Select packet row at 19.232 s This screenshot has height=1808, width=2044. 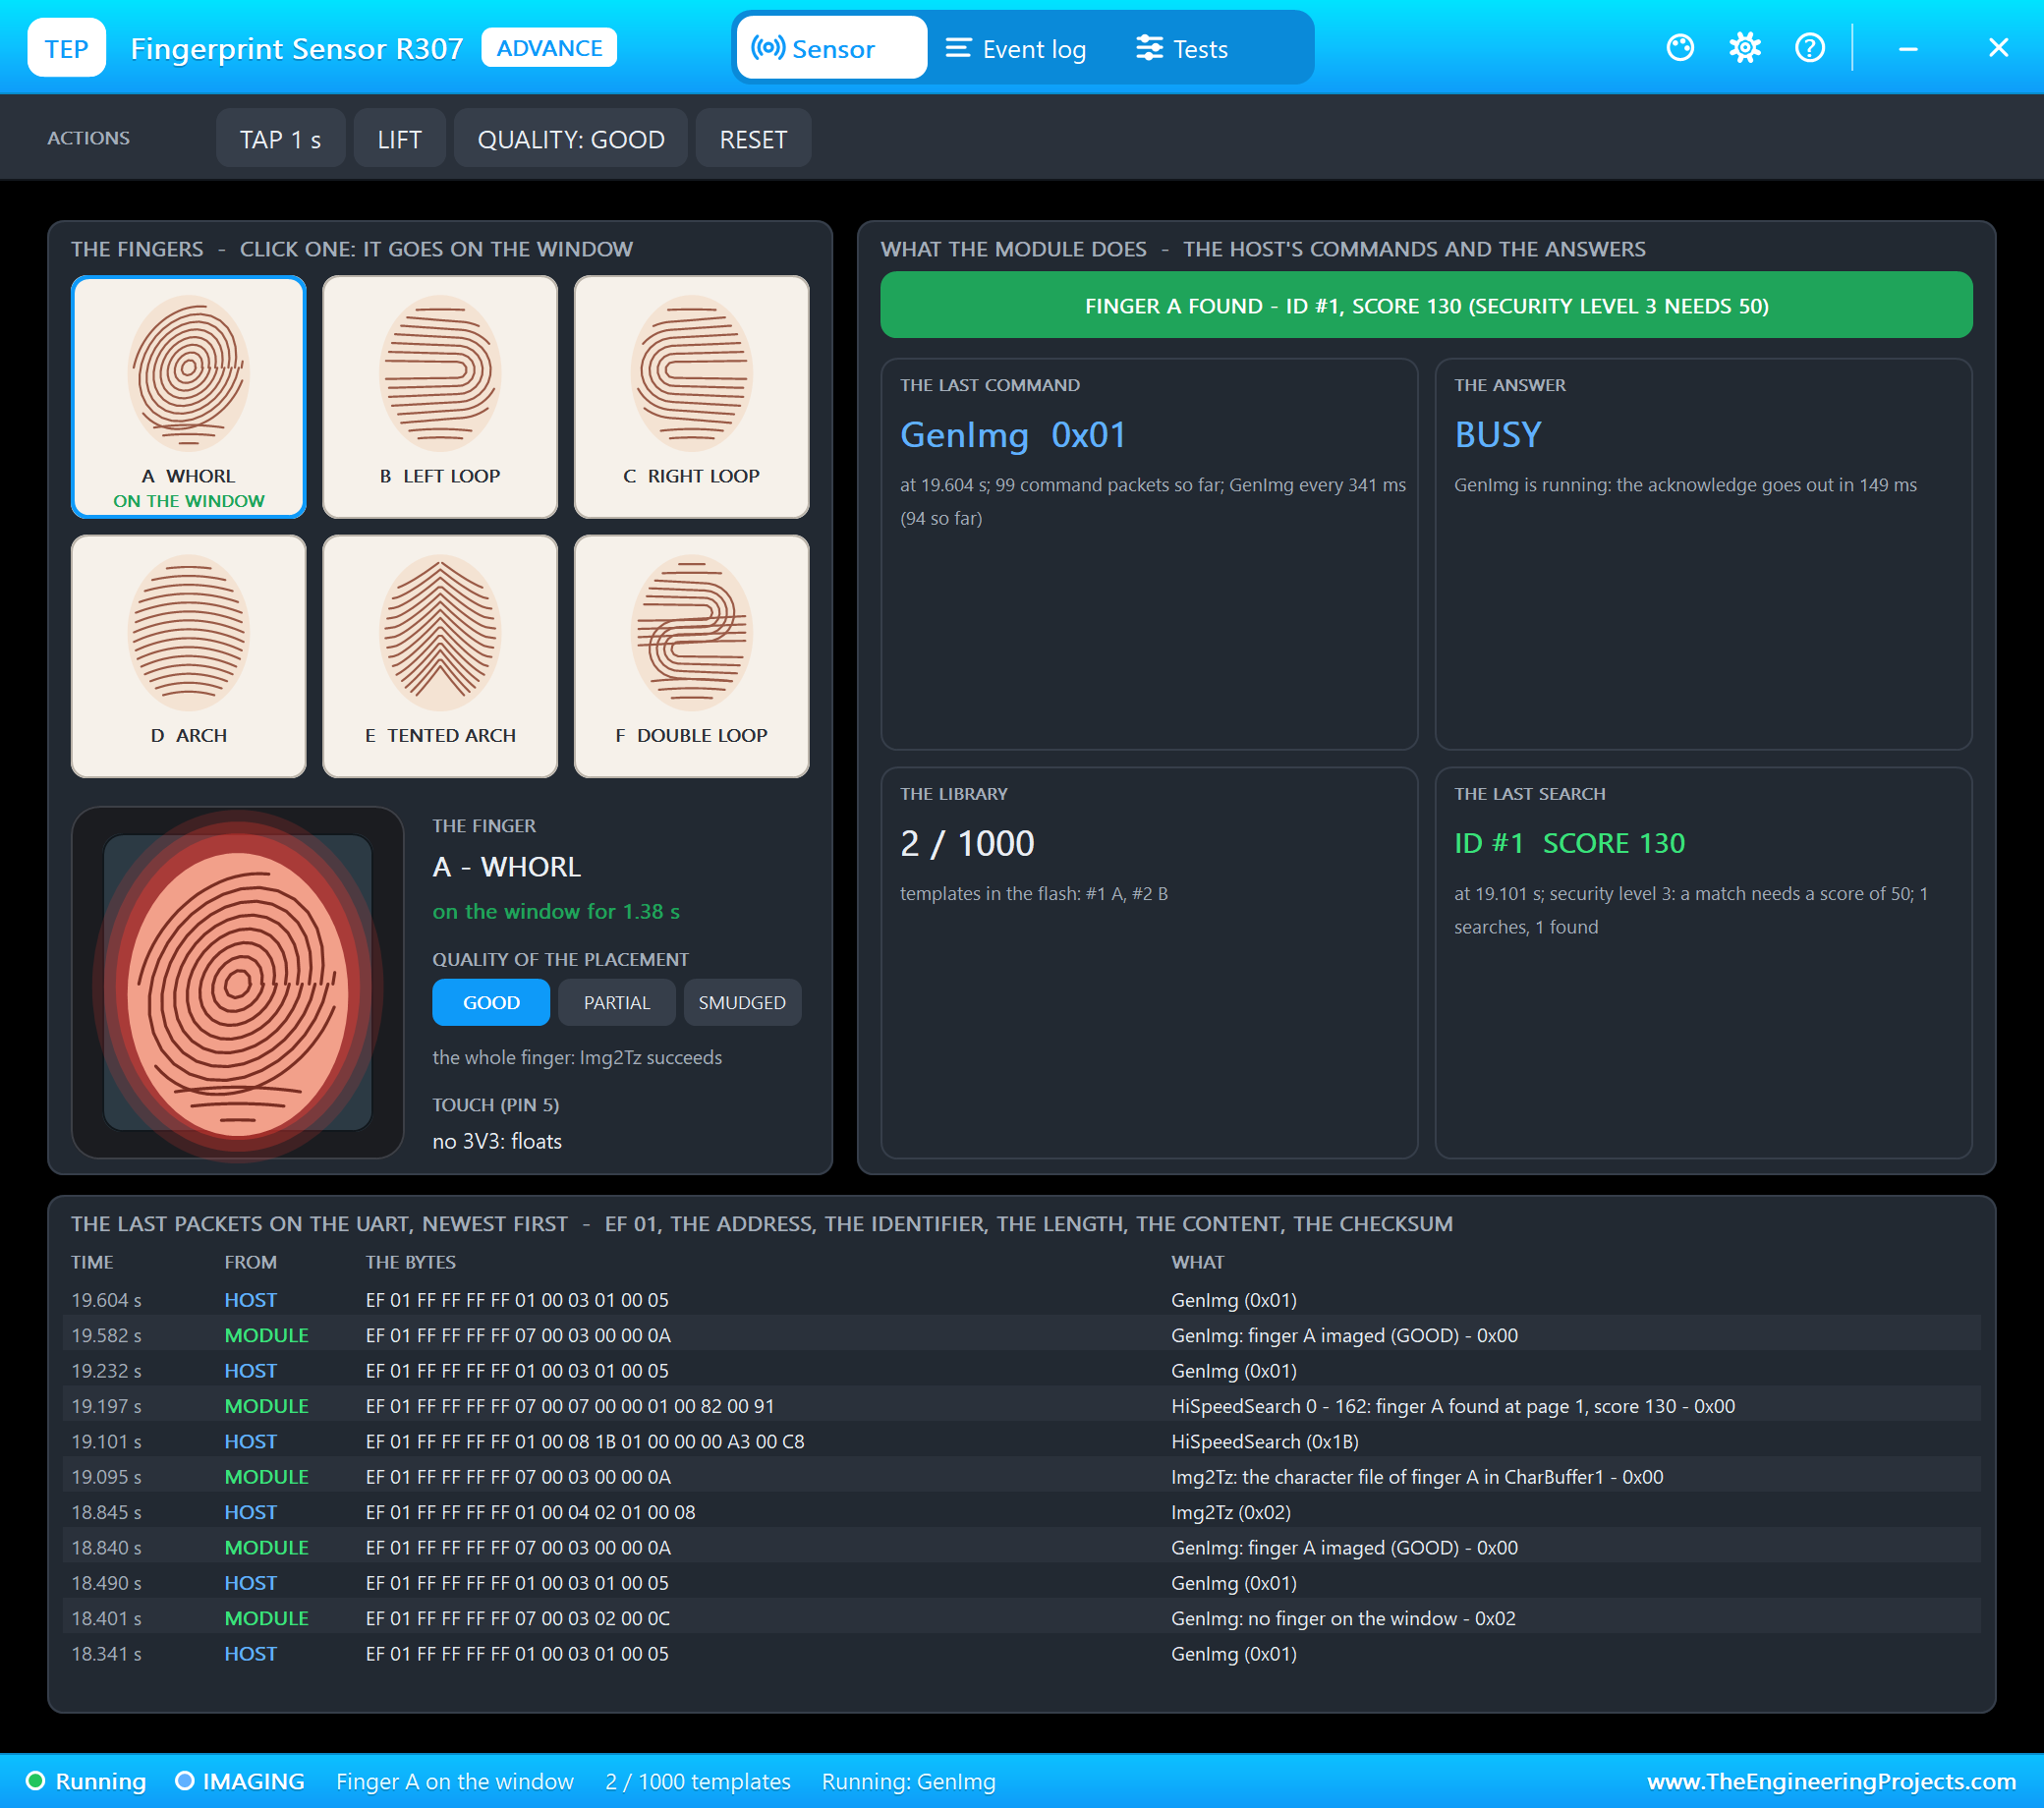1021,1371
